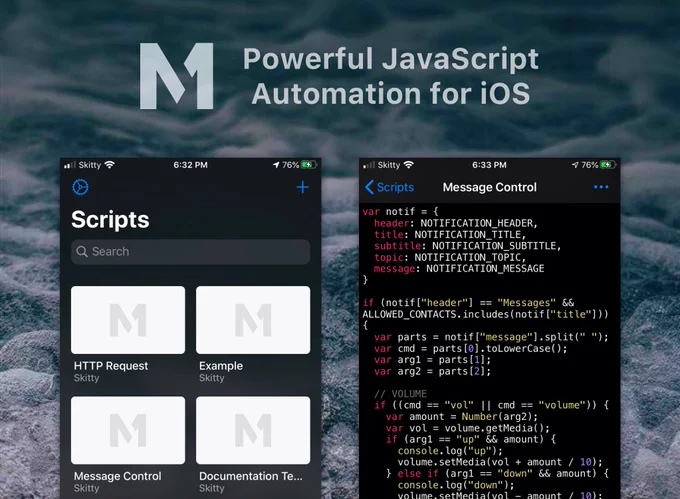Screen dimensions: 680x499
Task: Click the magnifier icon in search bar
Action: (x=82, y=251)
